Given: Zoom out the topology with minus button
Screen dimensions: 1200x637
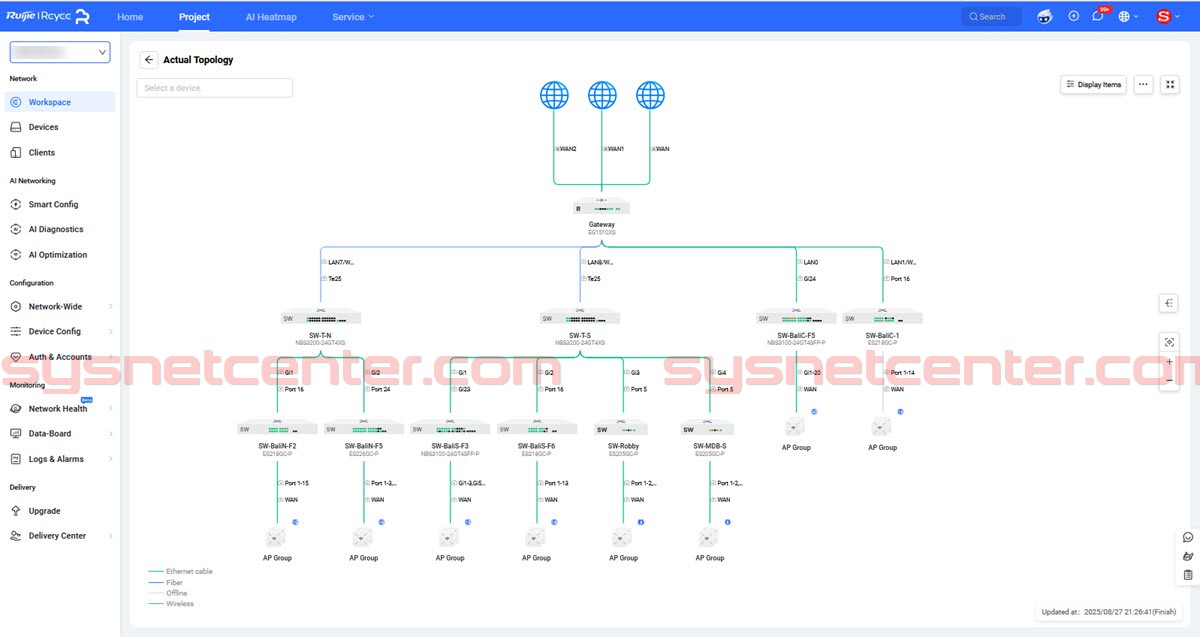Looking at the screenshot, I should point(1170,380).
